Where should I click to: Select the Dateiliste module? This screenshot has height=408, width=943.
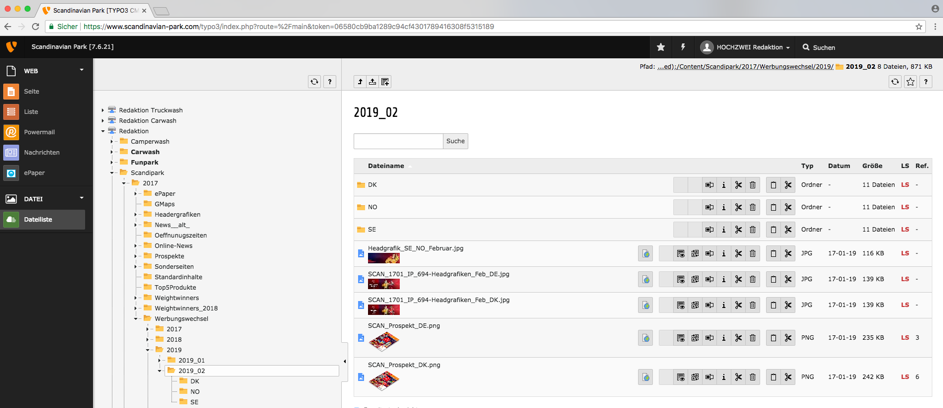pos(38,219)
